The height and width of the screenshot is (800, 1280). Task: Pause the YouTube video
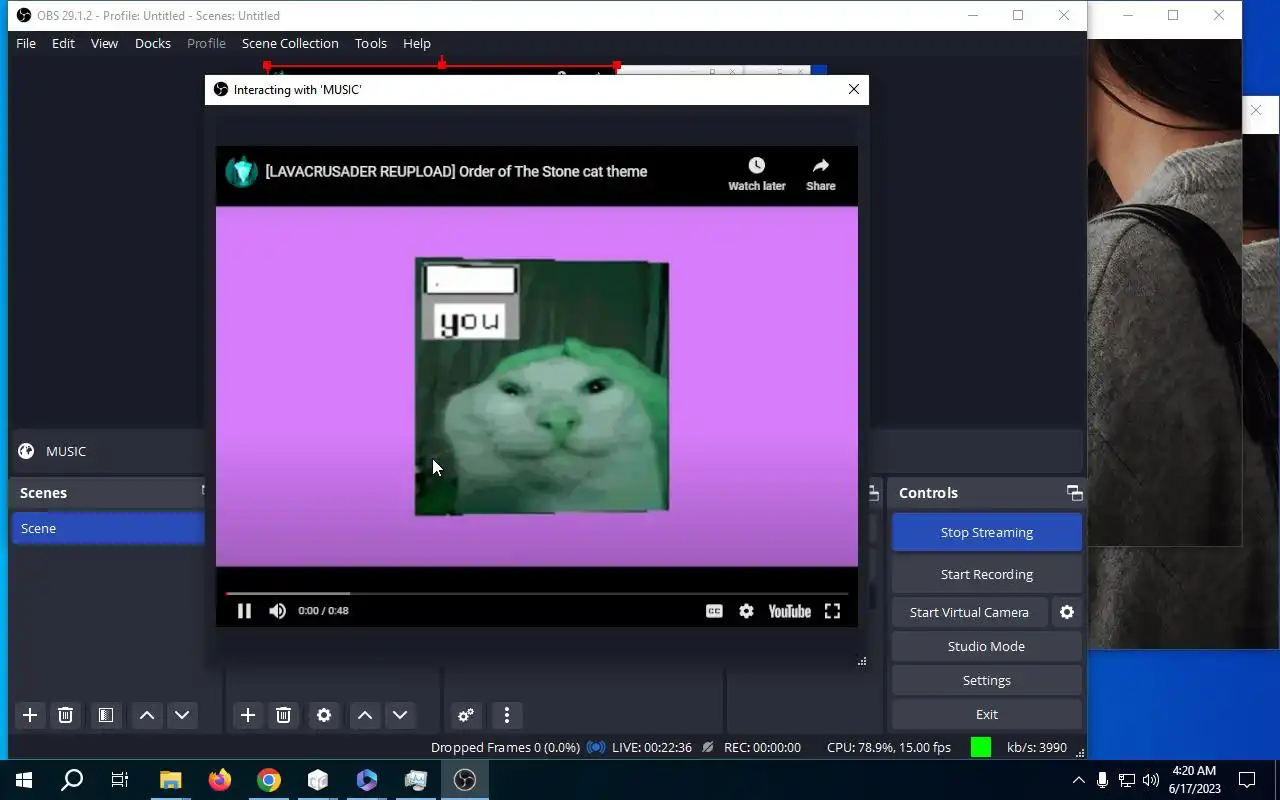(244, 611)
